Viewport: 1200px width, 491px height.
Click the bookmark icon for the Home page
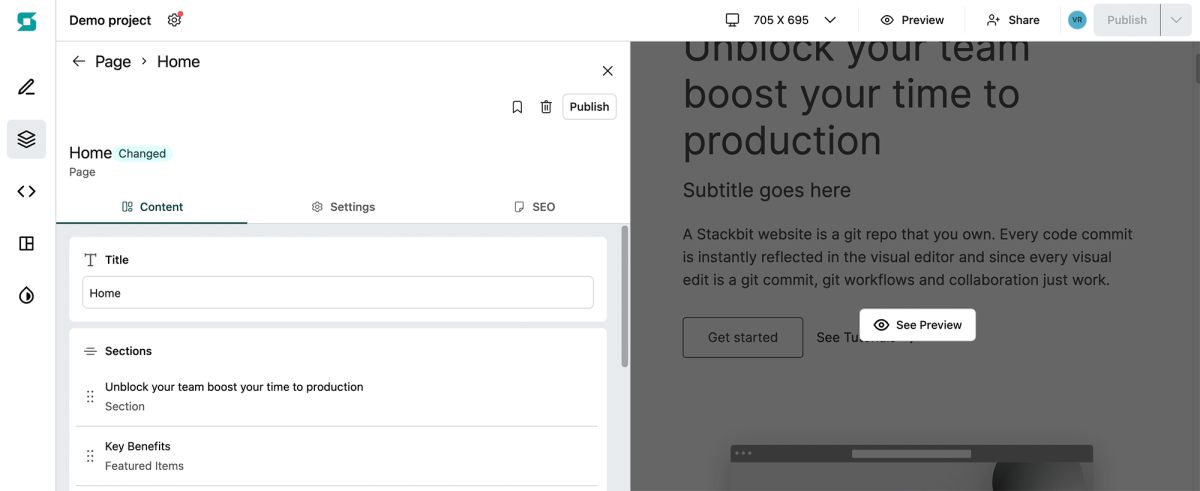517,107
